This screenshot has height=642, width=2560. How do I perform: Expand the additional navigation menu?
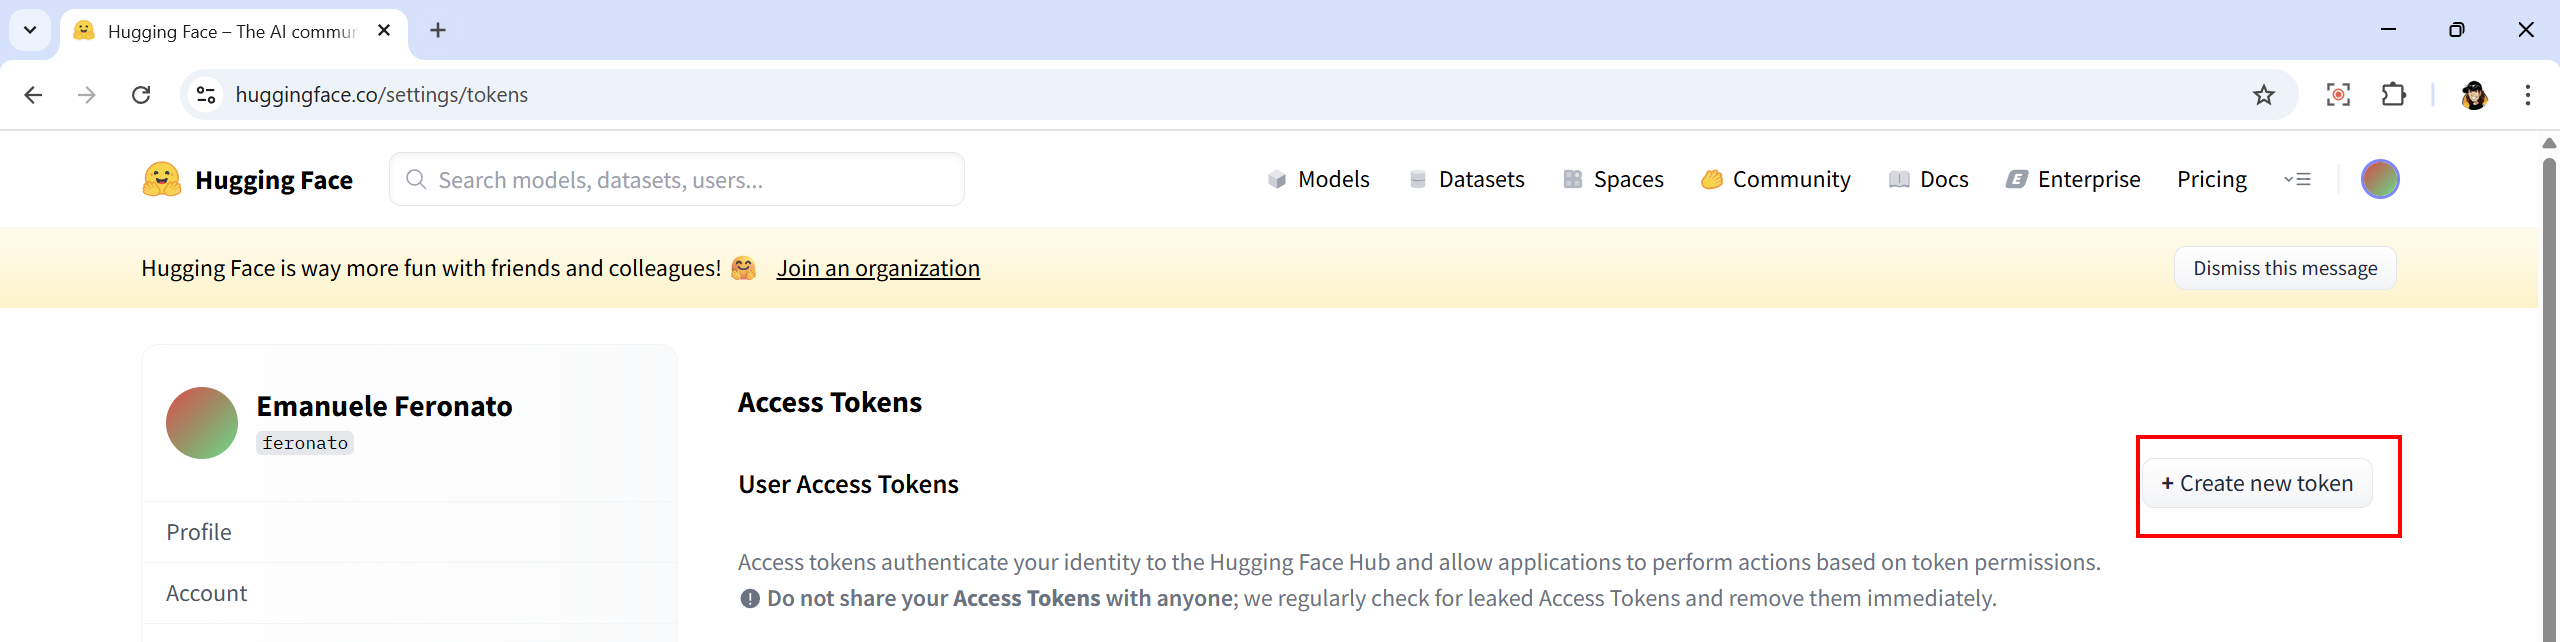(2297, 180)
